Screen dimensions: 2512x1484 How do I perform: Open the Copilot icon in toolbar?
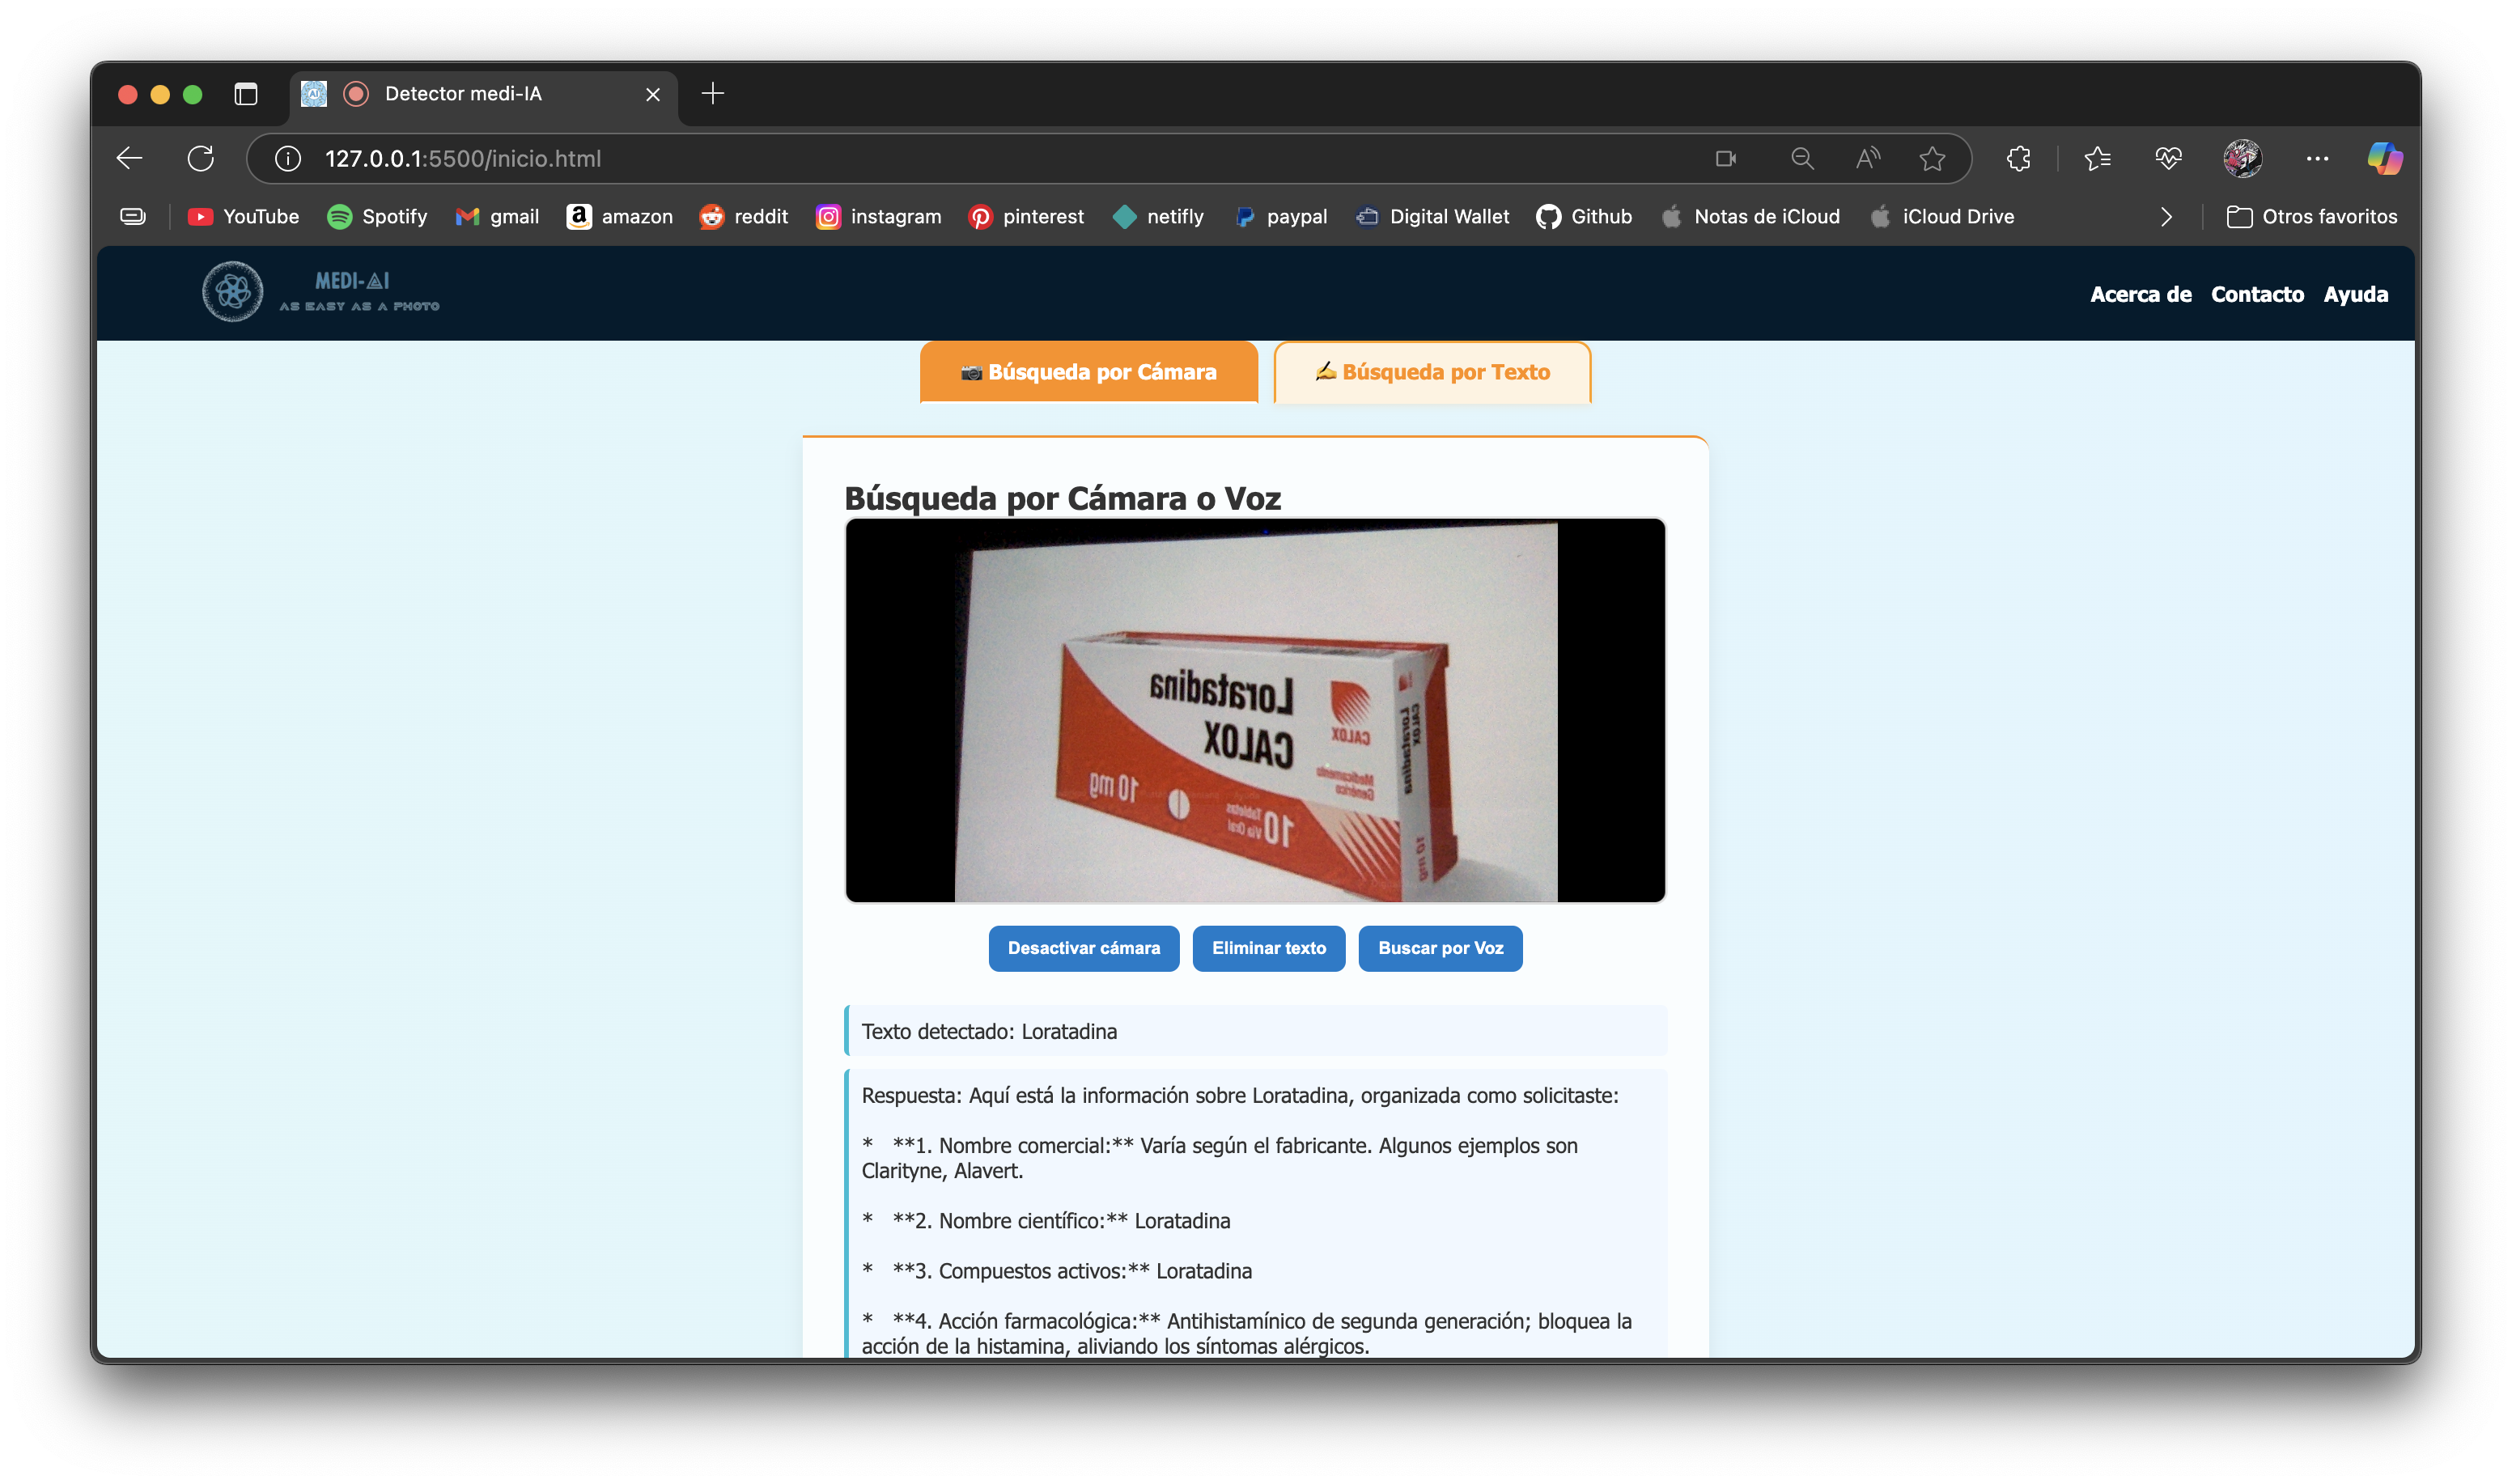2384,158
